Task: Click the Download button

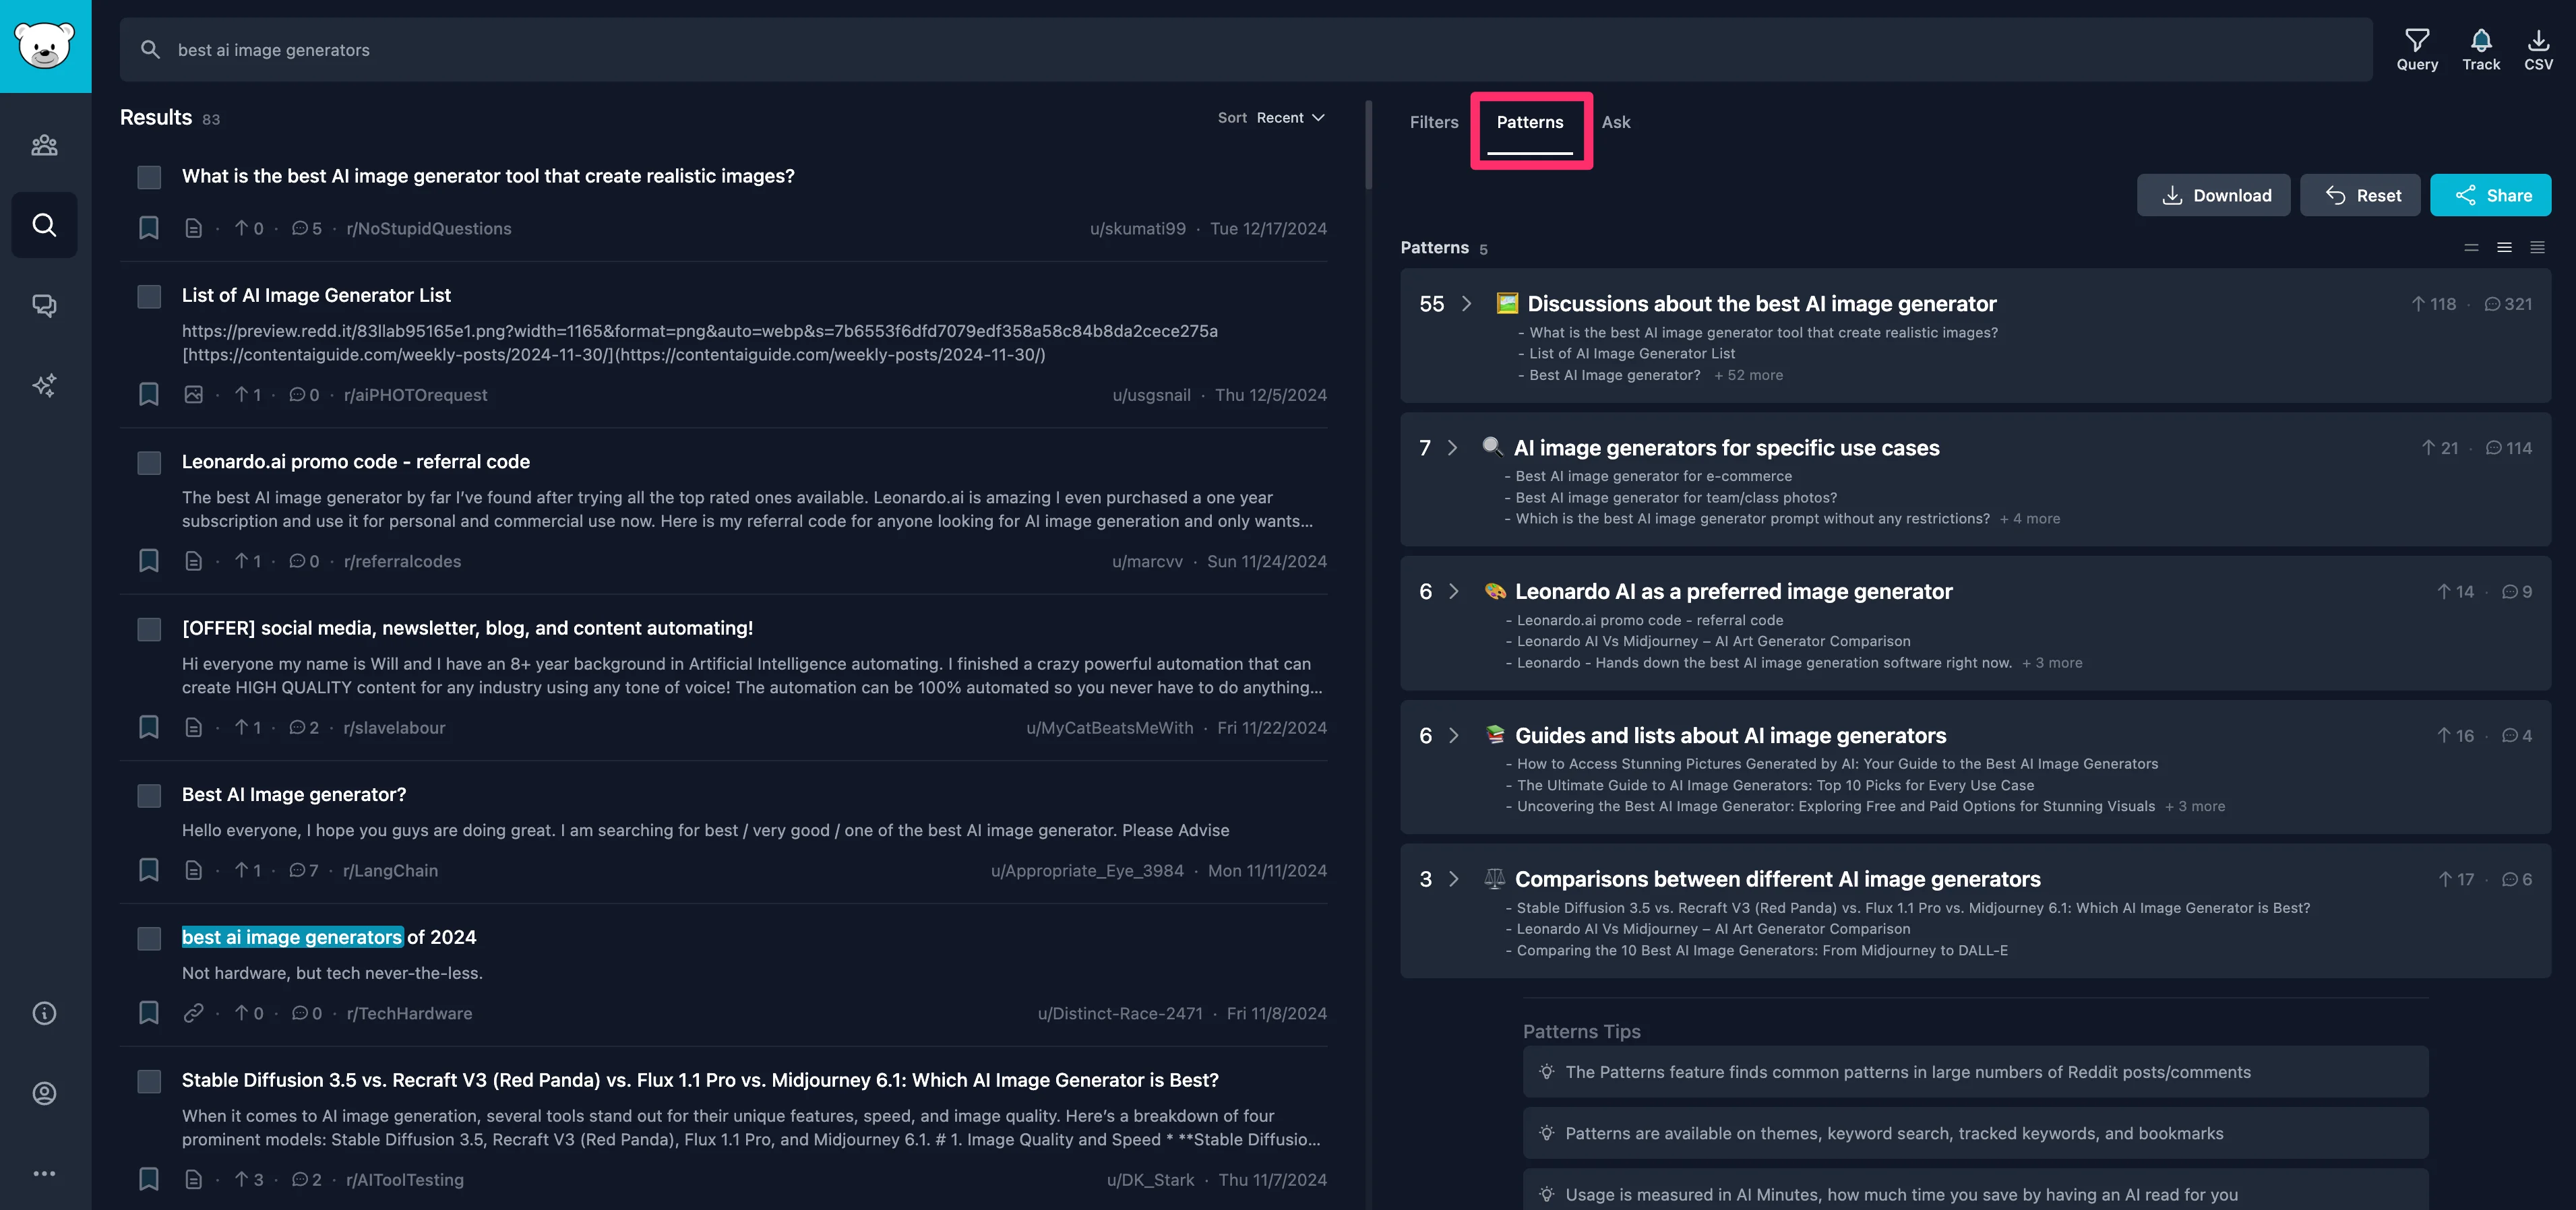Action: pos(2213,195)
